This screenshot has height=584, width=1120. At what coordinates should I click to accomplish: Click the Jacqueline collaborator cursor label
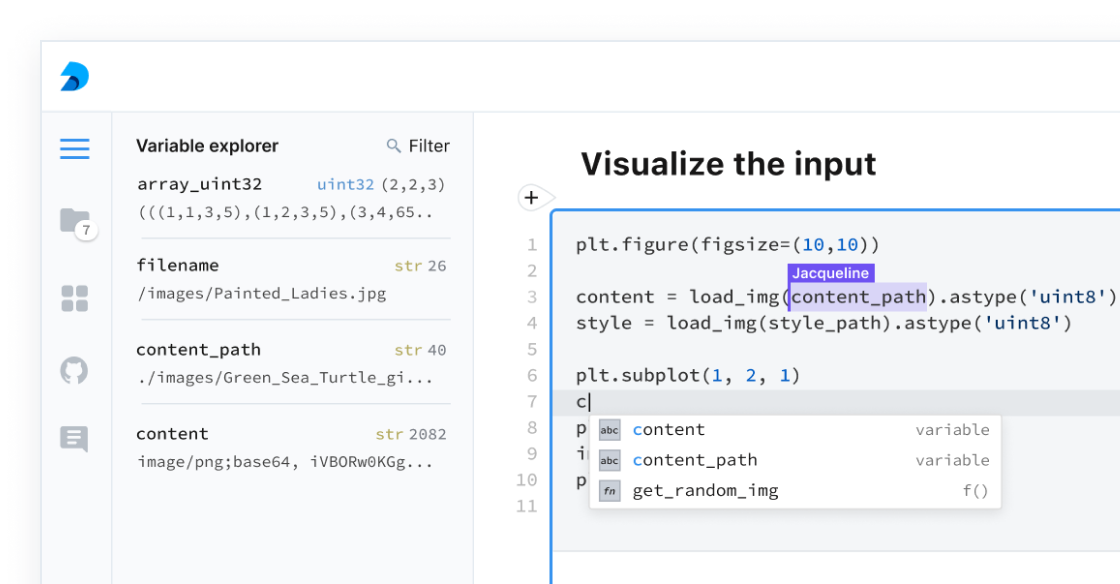point(831,273)
